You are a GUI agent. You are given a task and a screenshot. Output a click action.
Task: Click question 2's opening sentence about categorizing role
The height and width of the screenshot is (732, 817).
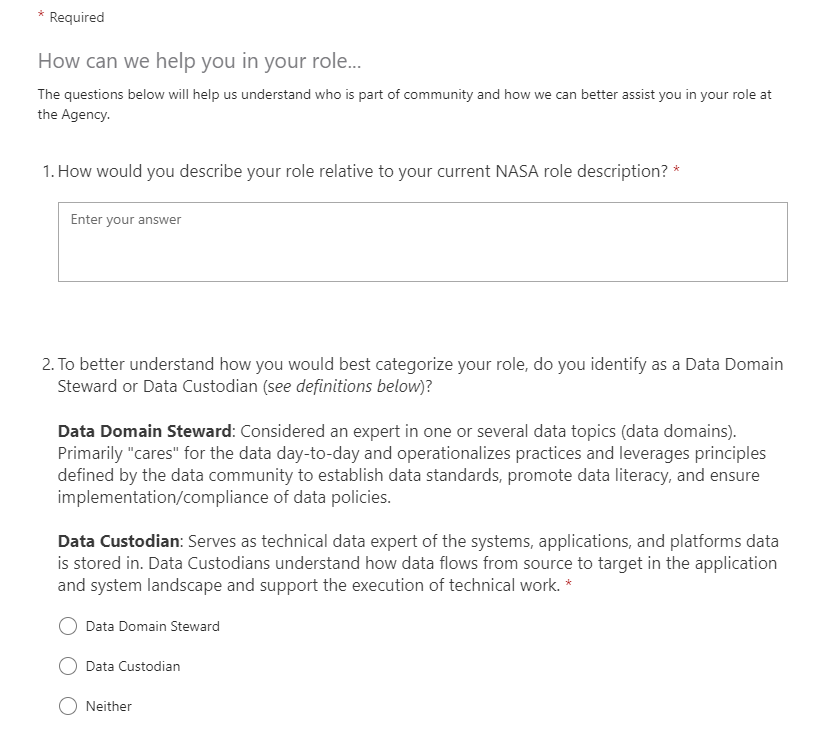[x=420, y=365]
